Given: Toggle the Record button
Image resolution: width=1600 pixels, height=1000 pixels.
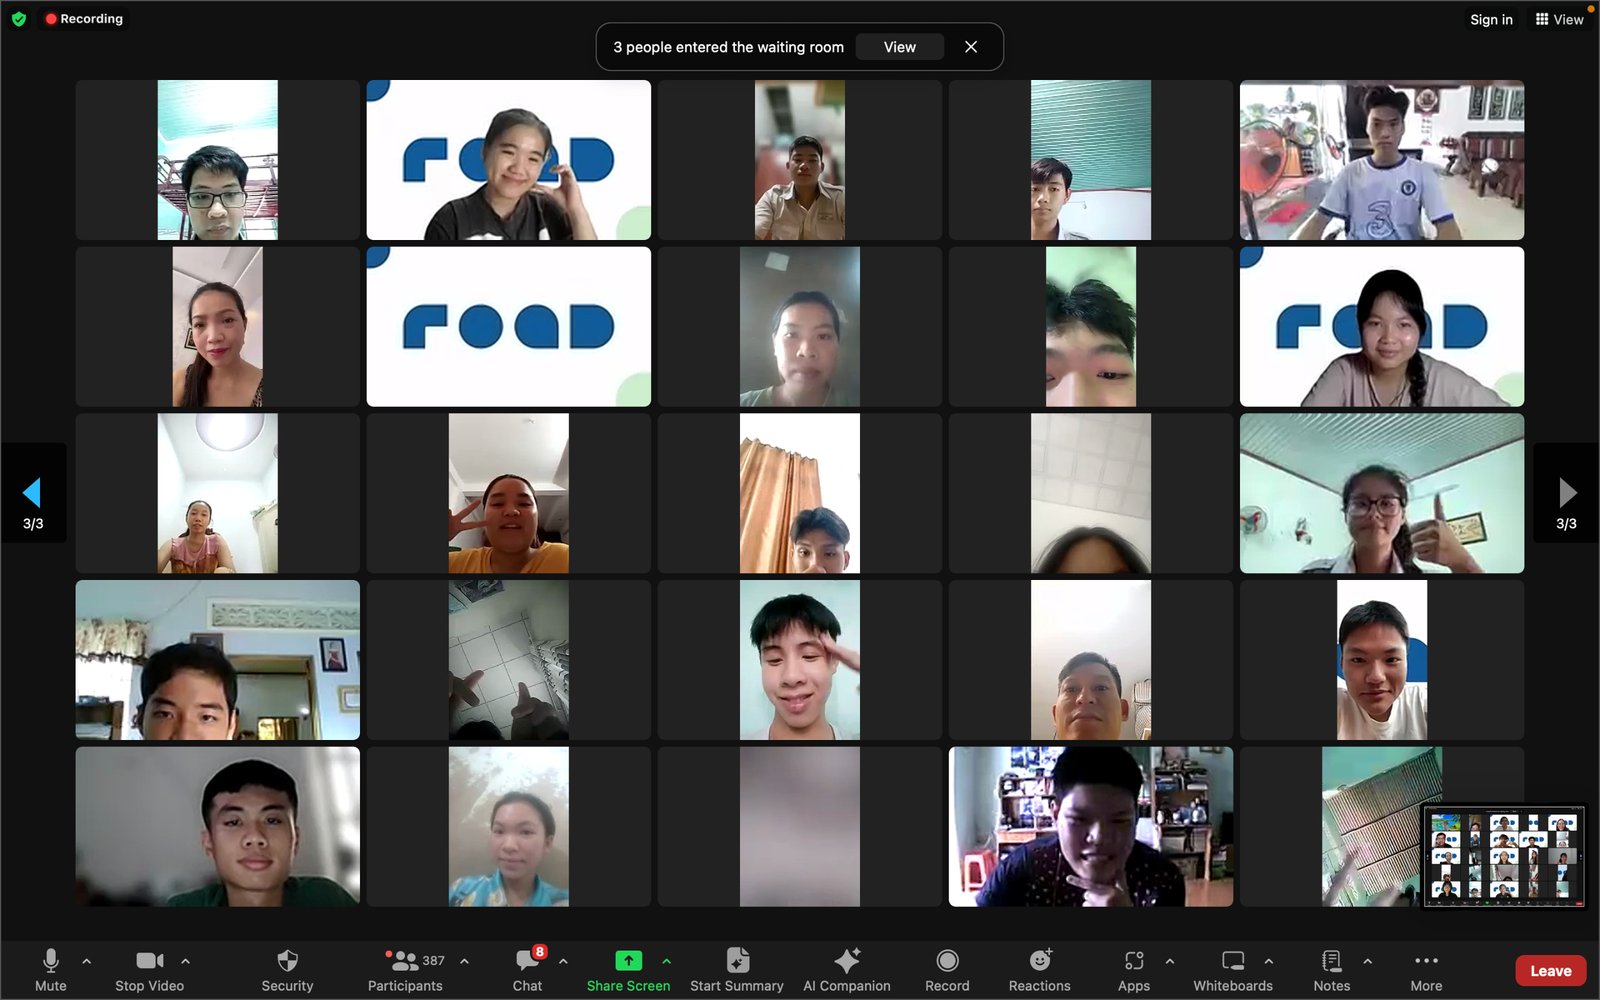Looking at the screenshot, I should (947, 969).
